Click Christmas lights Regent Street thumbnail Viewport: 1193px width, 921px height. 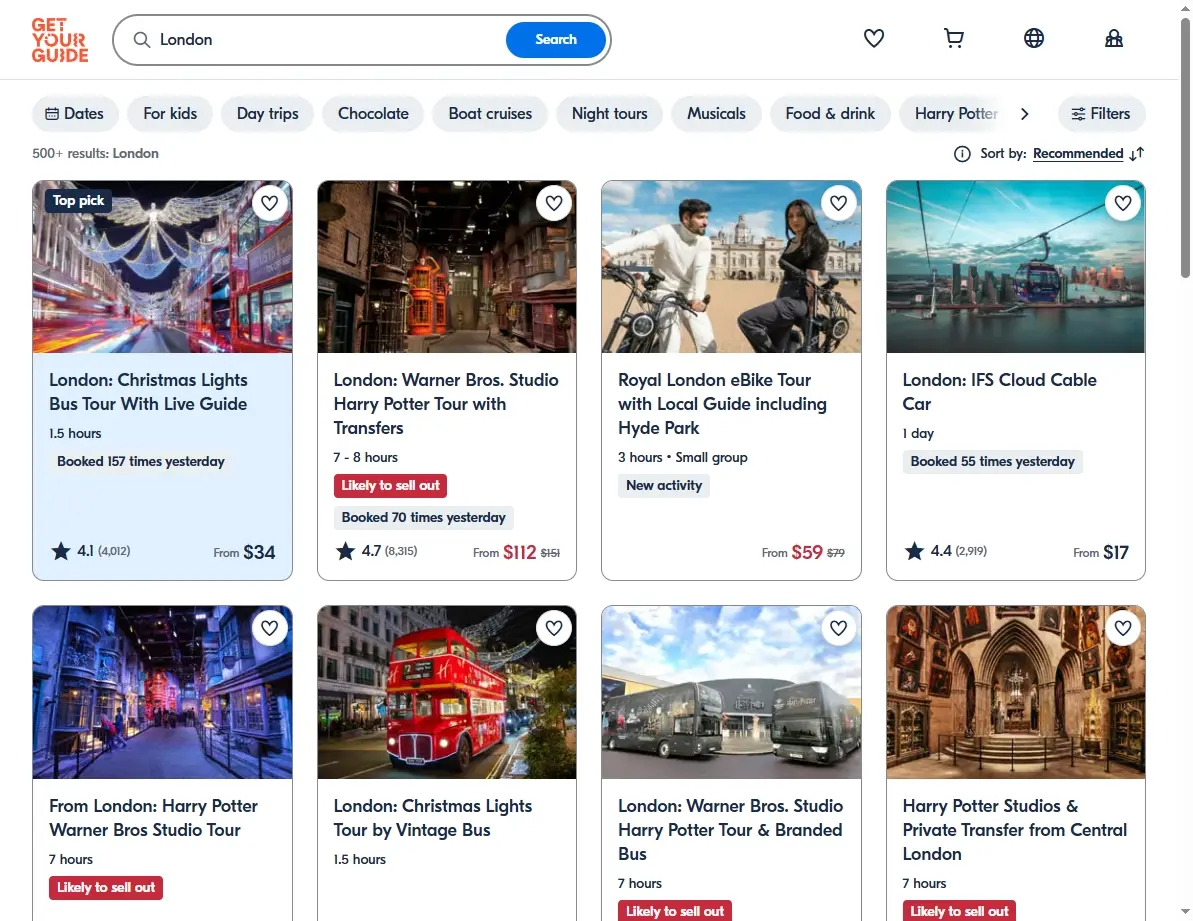162,267
